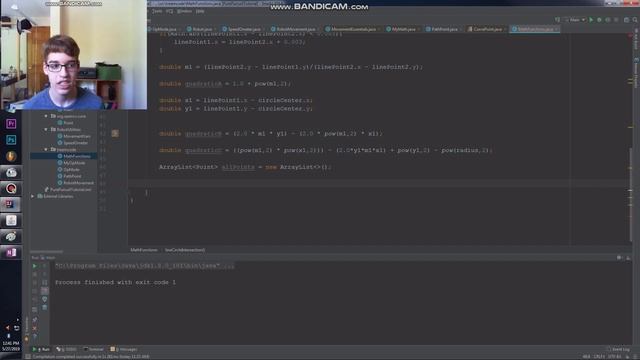Open the Messages tool window button
This screenshot has height=360, width=640.
point(124,349)
